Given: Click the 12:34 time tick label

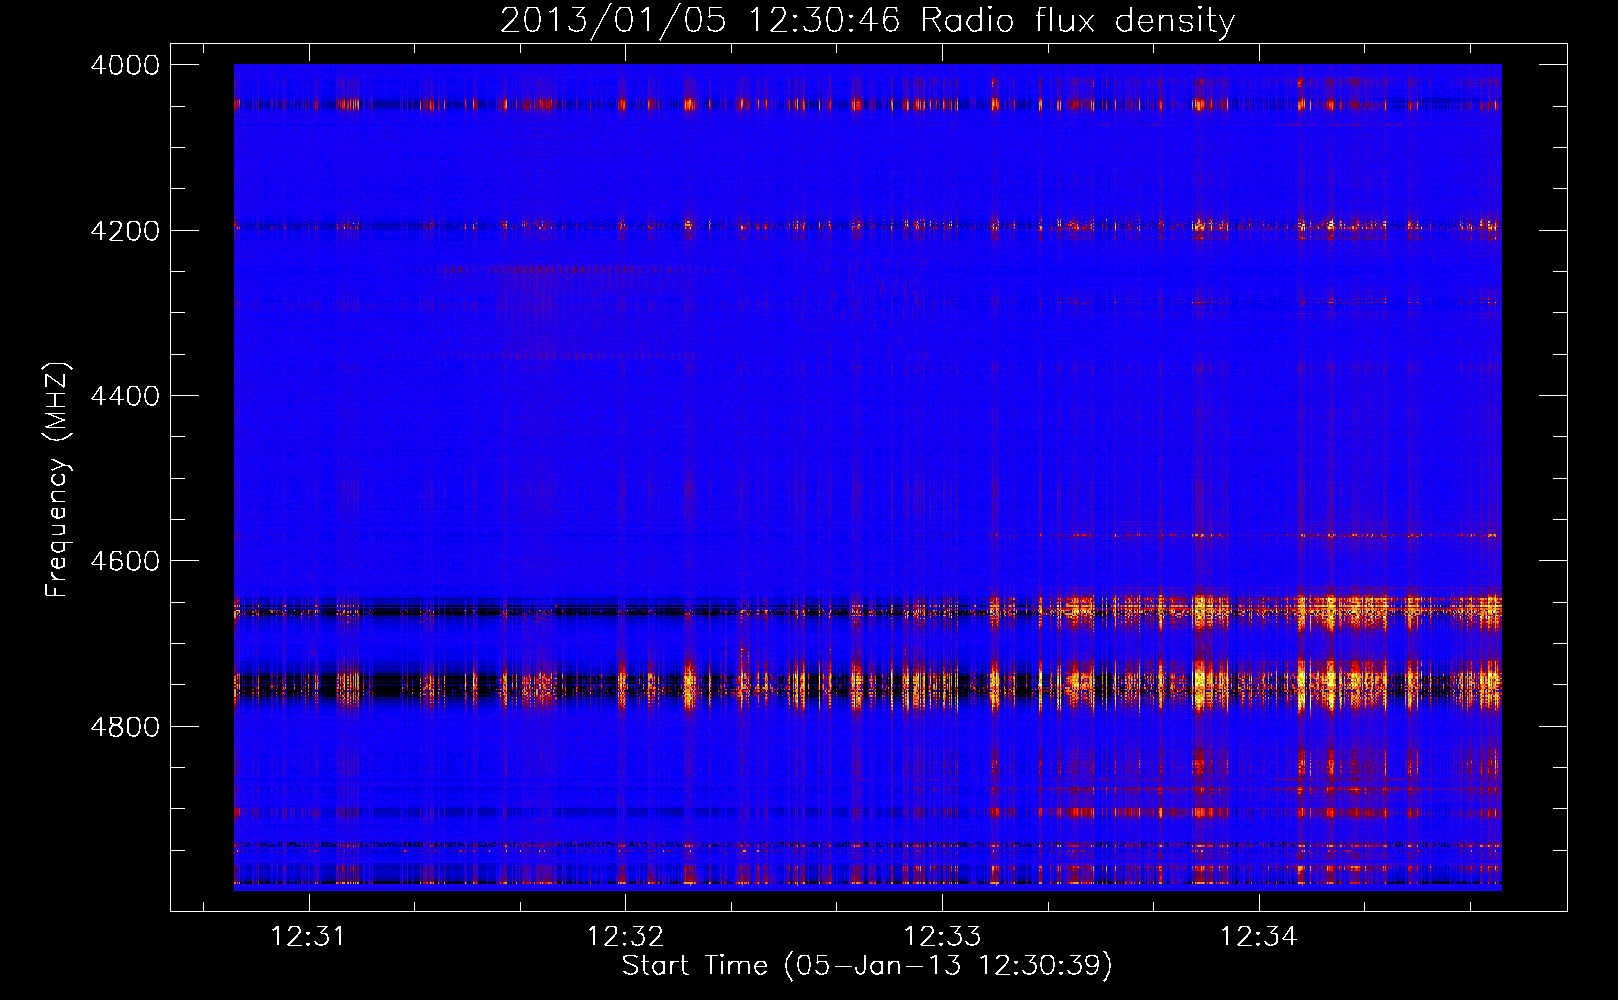Looking at the screenshot, I should click(1259, 937).
